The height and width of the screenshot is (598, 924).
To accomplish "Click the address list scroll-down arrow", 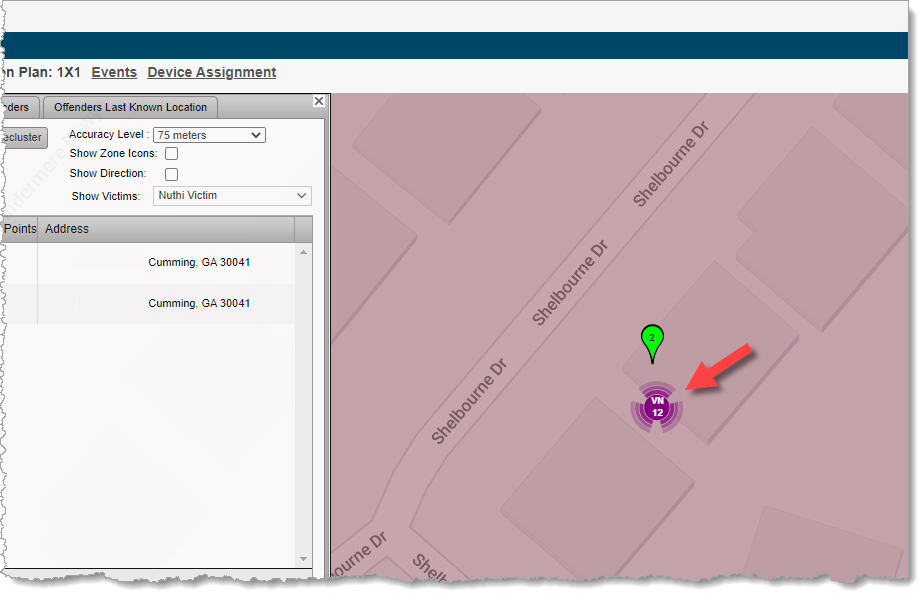I will point(304,558).
